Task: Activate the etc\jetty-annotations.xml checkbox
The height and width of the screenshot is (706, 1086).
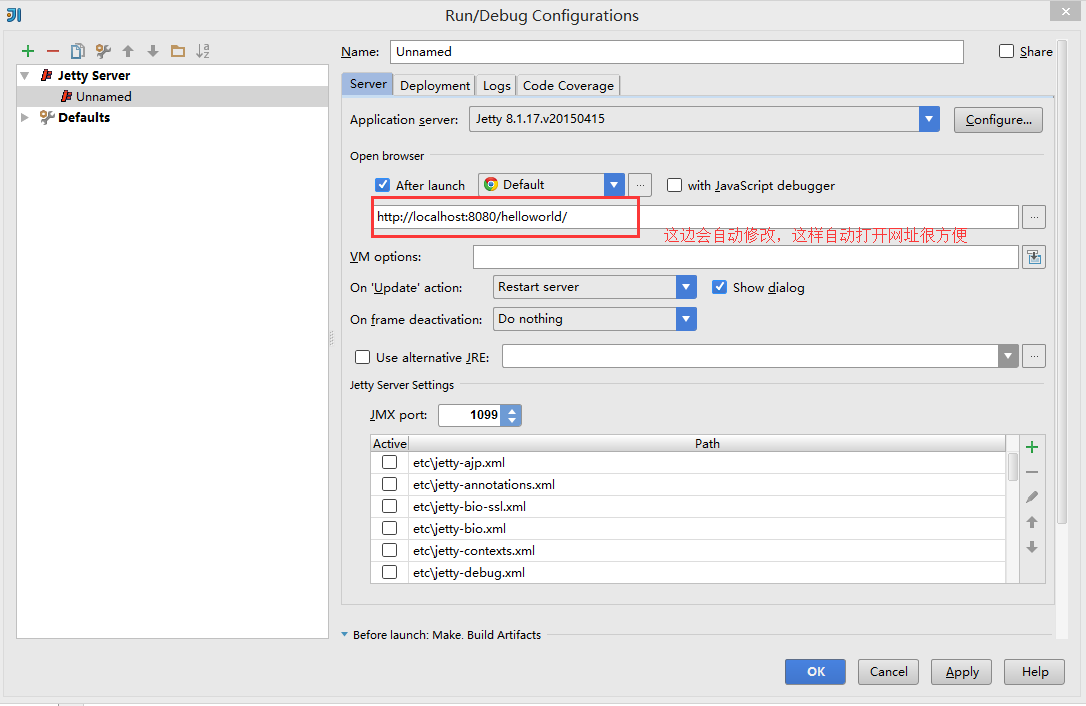Action: (389, 484)
